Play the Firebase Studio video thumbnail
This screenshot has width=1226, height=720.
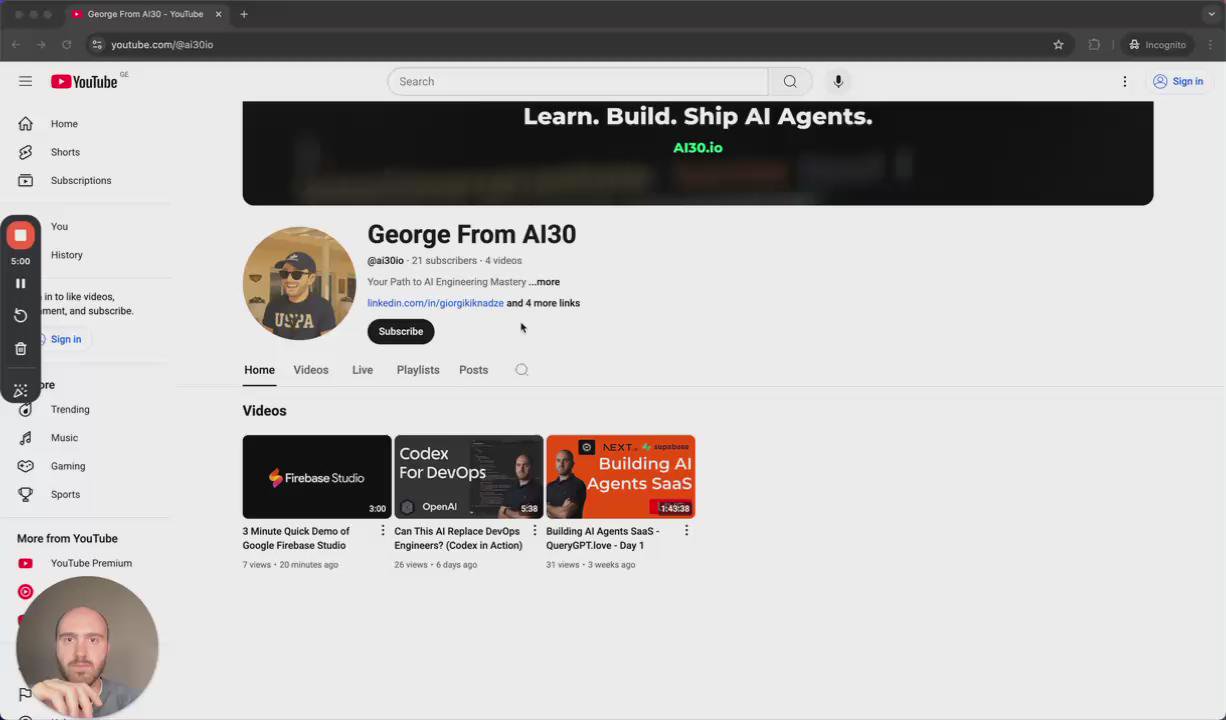pos(316,477)
